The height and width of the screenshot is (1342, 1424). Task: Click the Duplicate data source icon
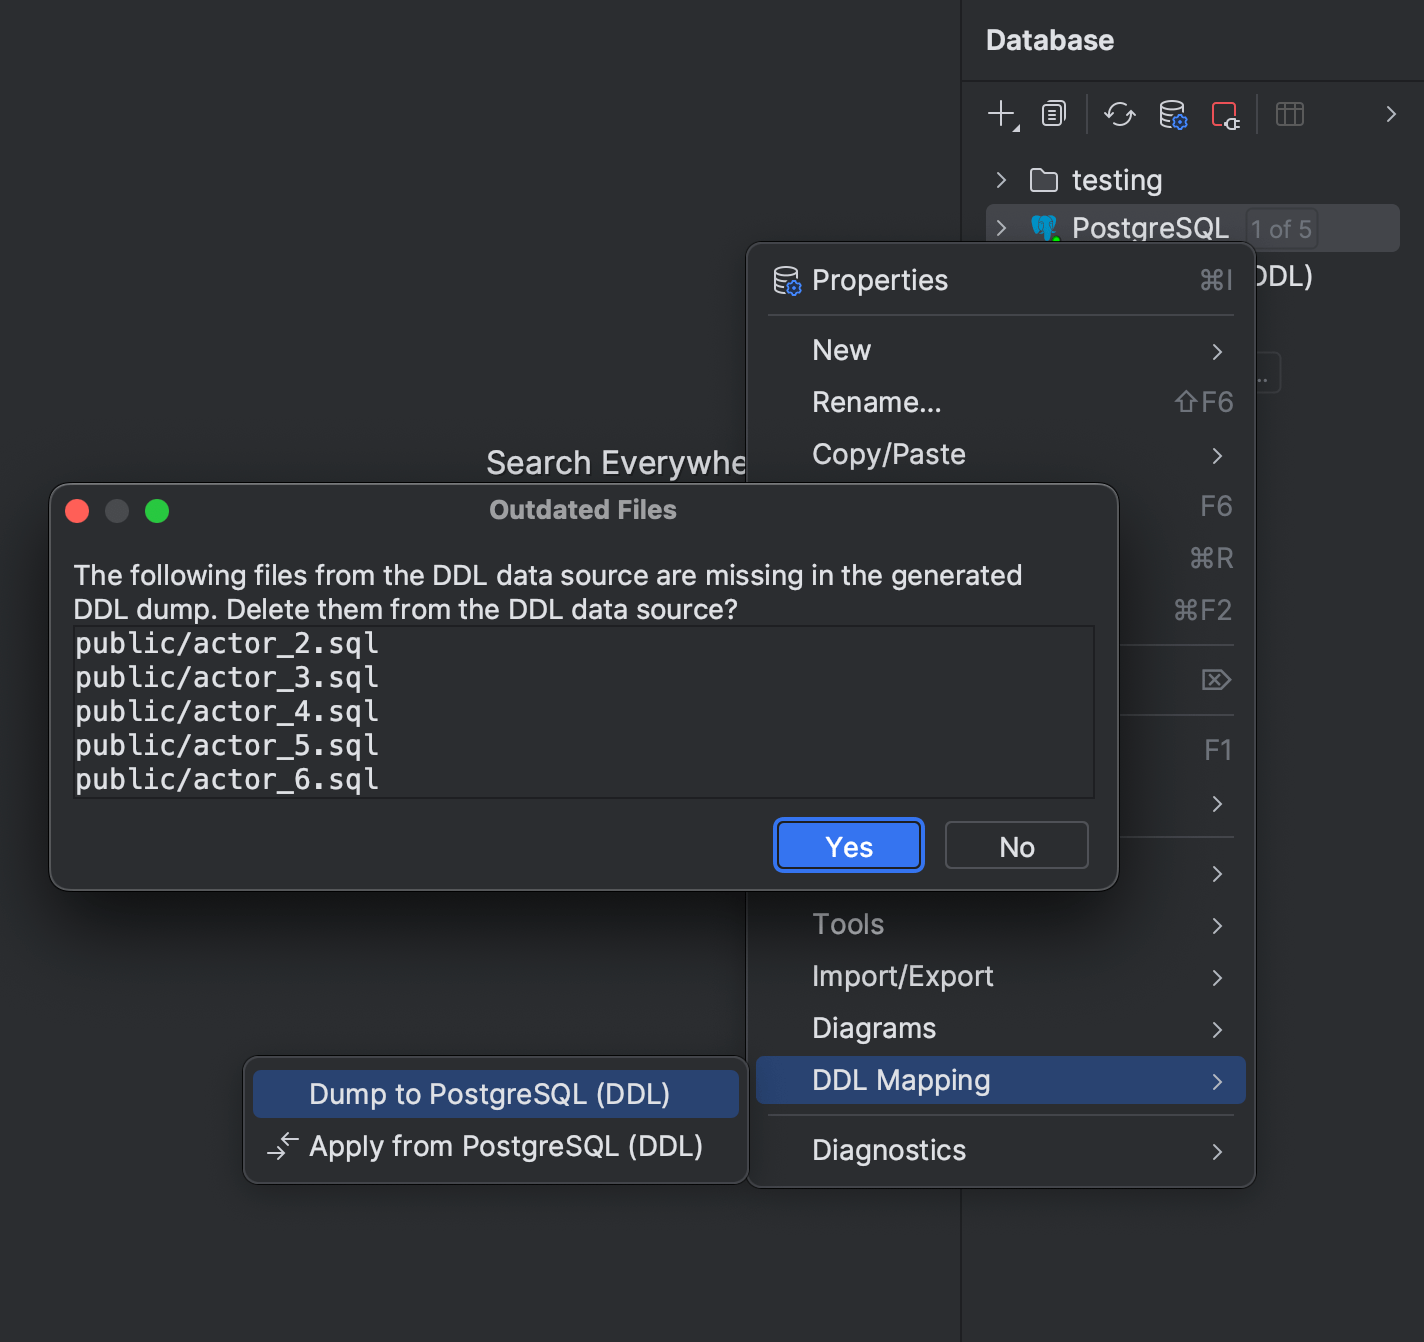click(1053, 114)
